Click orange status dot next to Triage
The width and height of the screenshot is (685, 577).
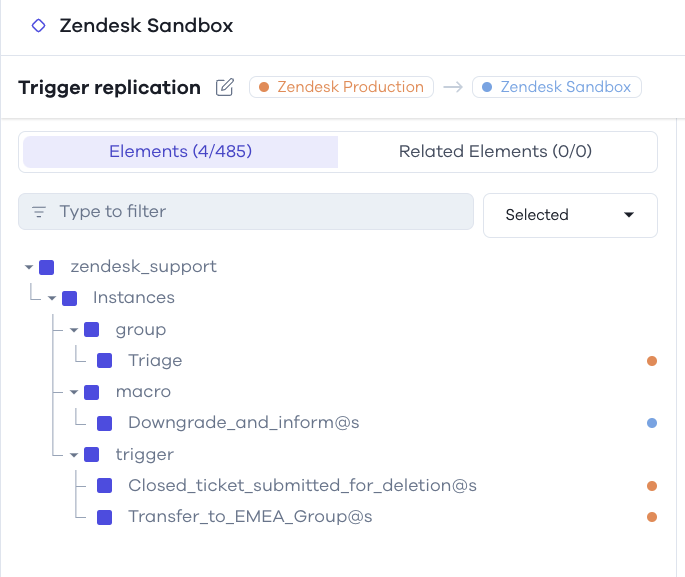[652, 361]
